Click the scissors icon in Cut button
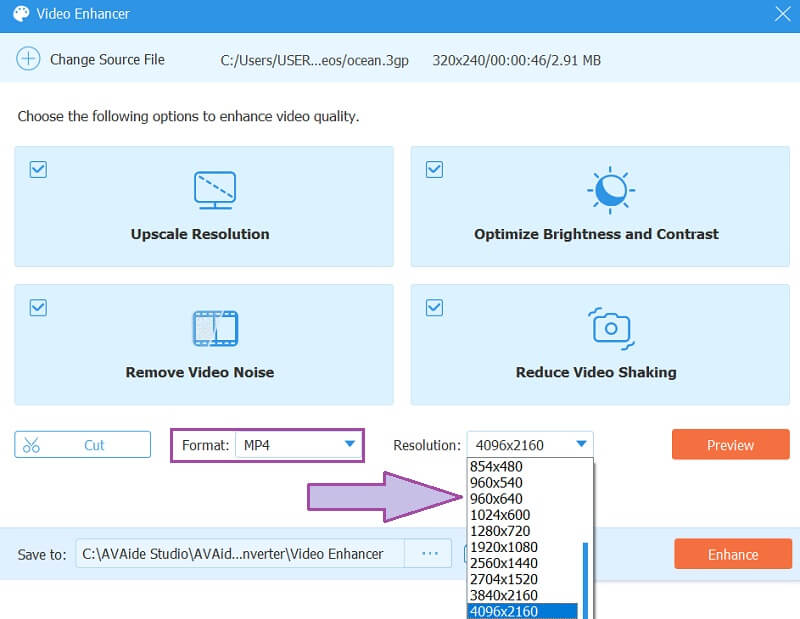 (31, 445)
